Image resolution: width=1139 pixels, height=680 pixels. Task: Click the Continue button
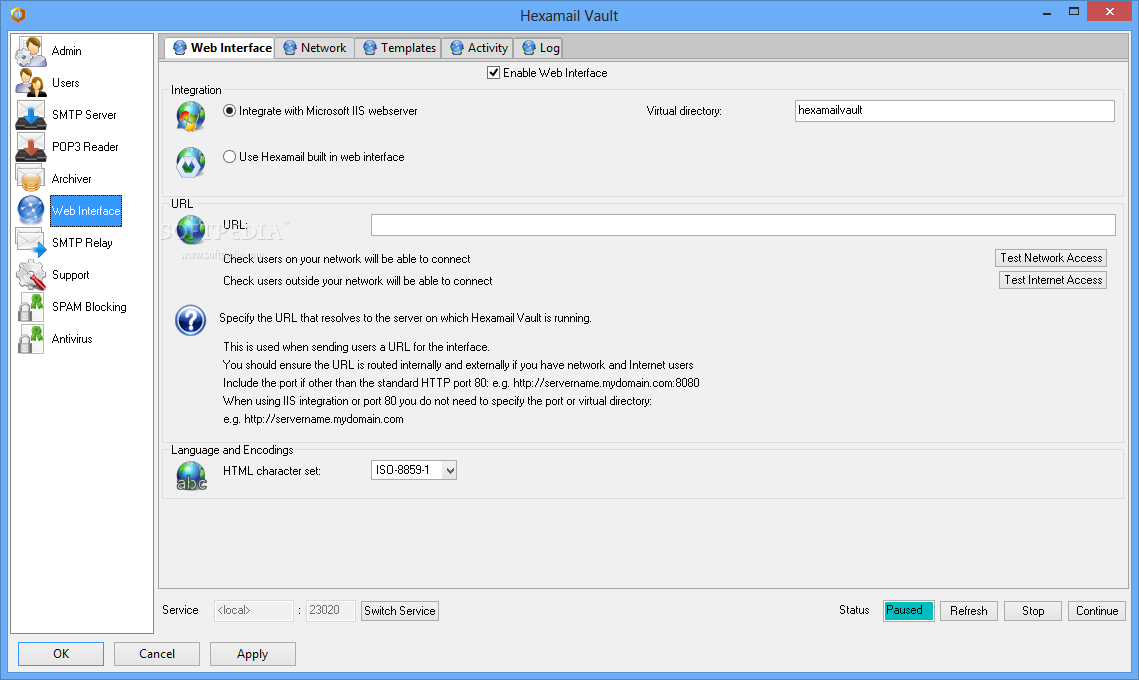(x=1096, y=611)
